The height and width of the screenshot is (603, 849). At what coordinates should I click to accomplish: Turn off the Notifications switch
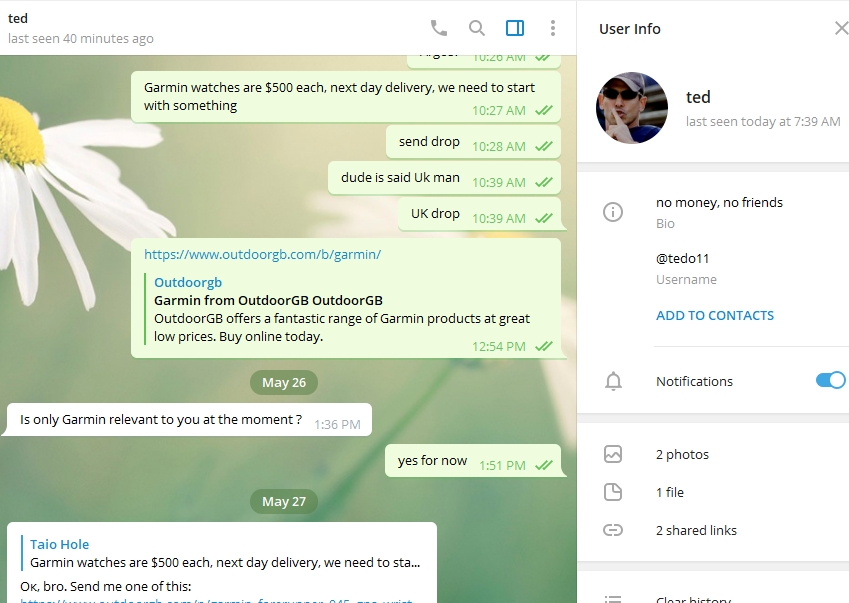(x=830, y=380)
